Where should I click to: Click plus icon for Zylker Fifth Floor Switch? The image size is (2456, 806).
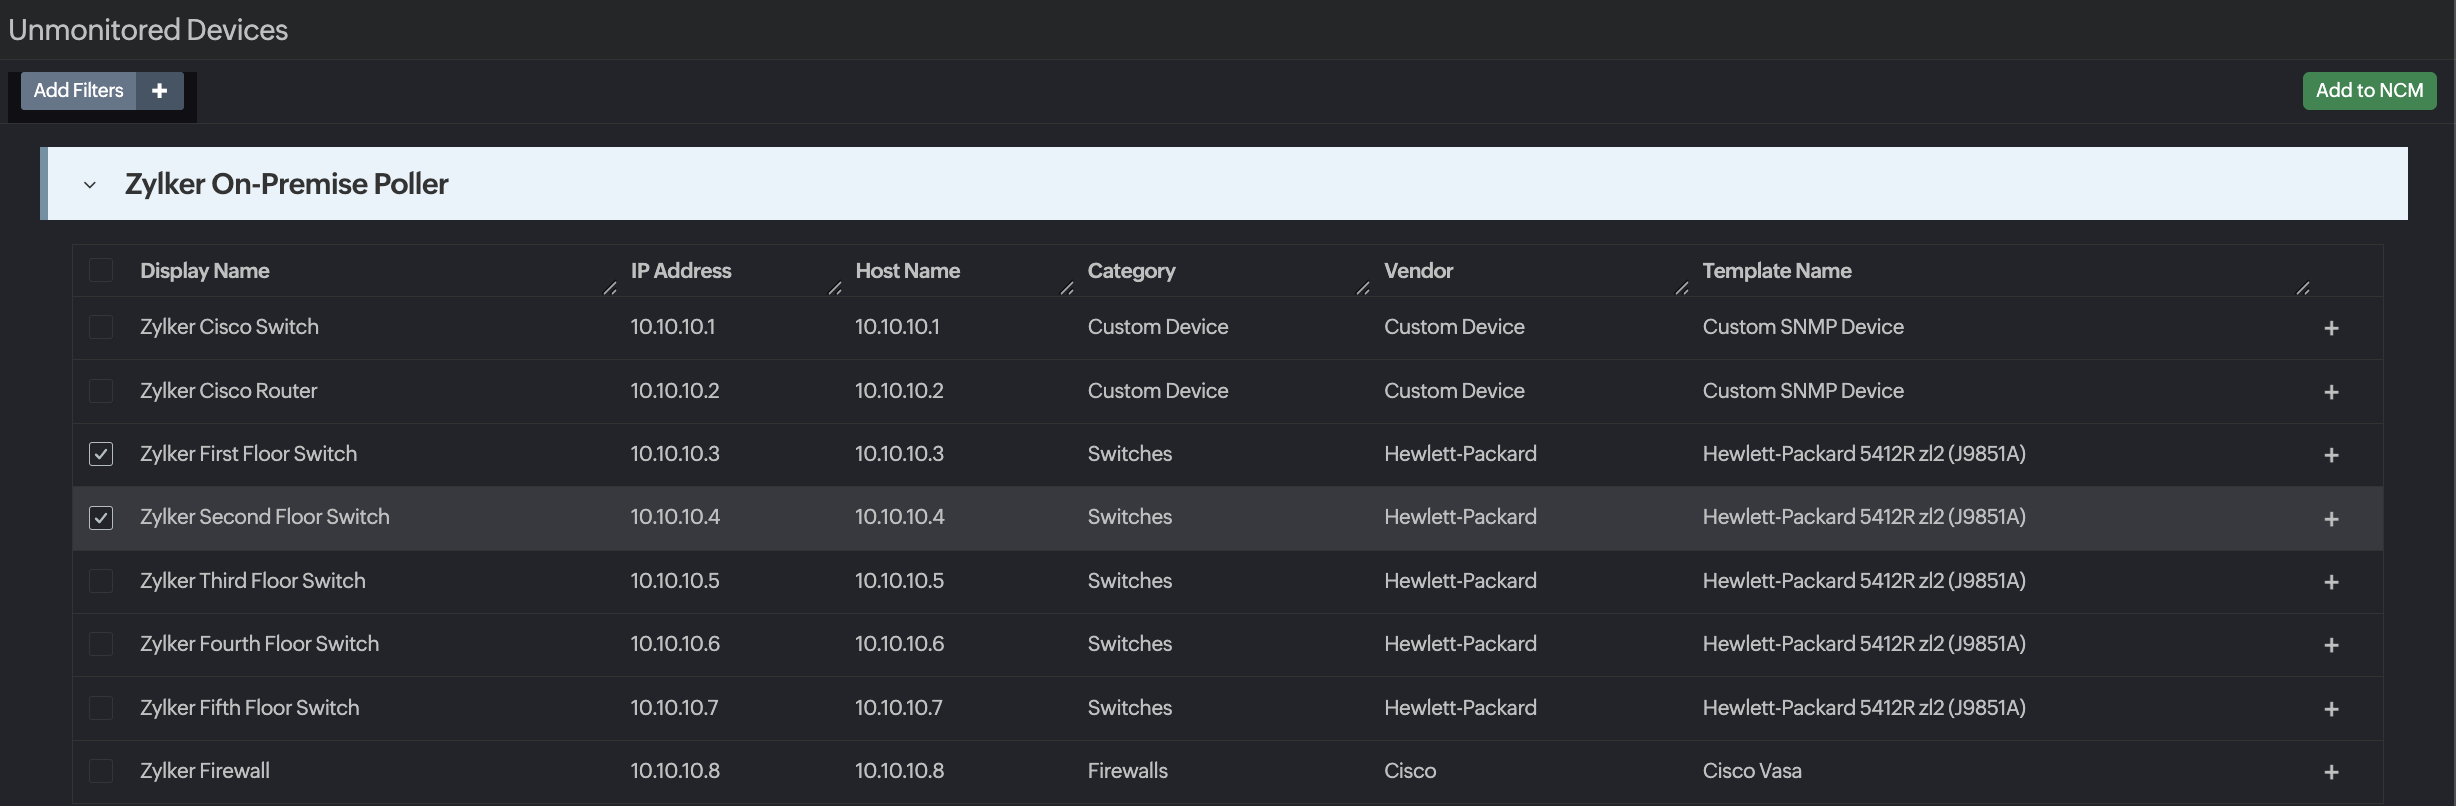pos(2331,709)
